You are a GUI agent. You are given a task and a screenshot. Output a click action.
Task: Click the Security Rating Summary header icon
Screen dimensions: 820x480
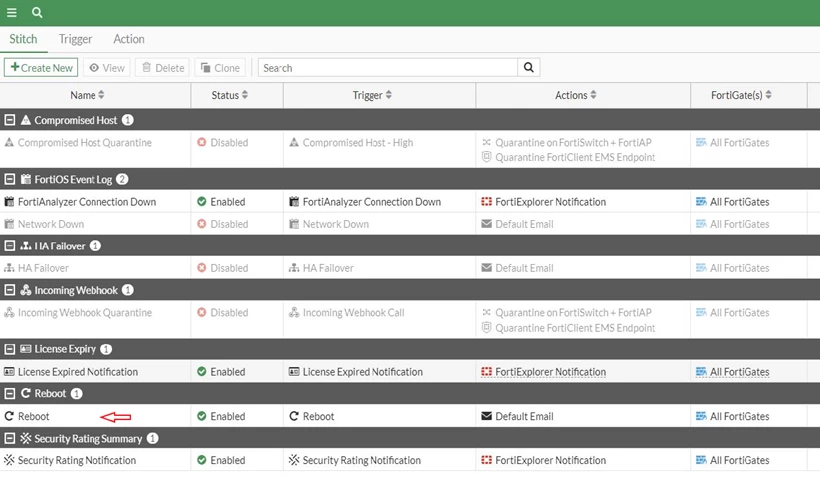tap(26, 438)
